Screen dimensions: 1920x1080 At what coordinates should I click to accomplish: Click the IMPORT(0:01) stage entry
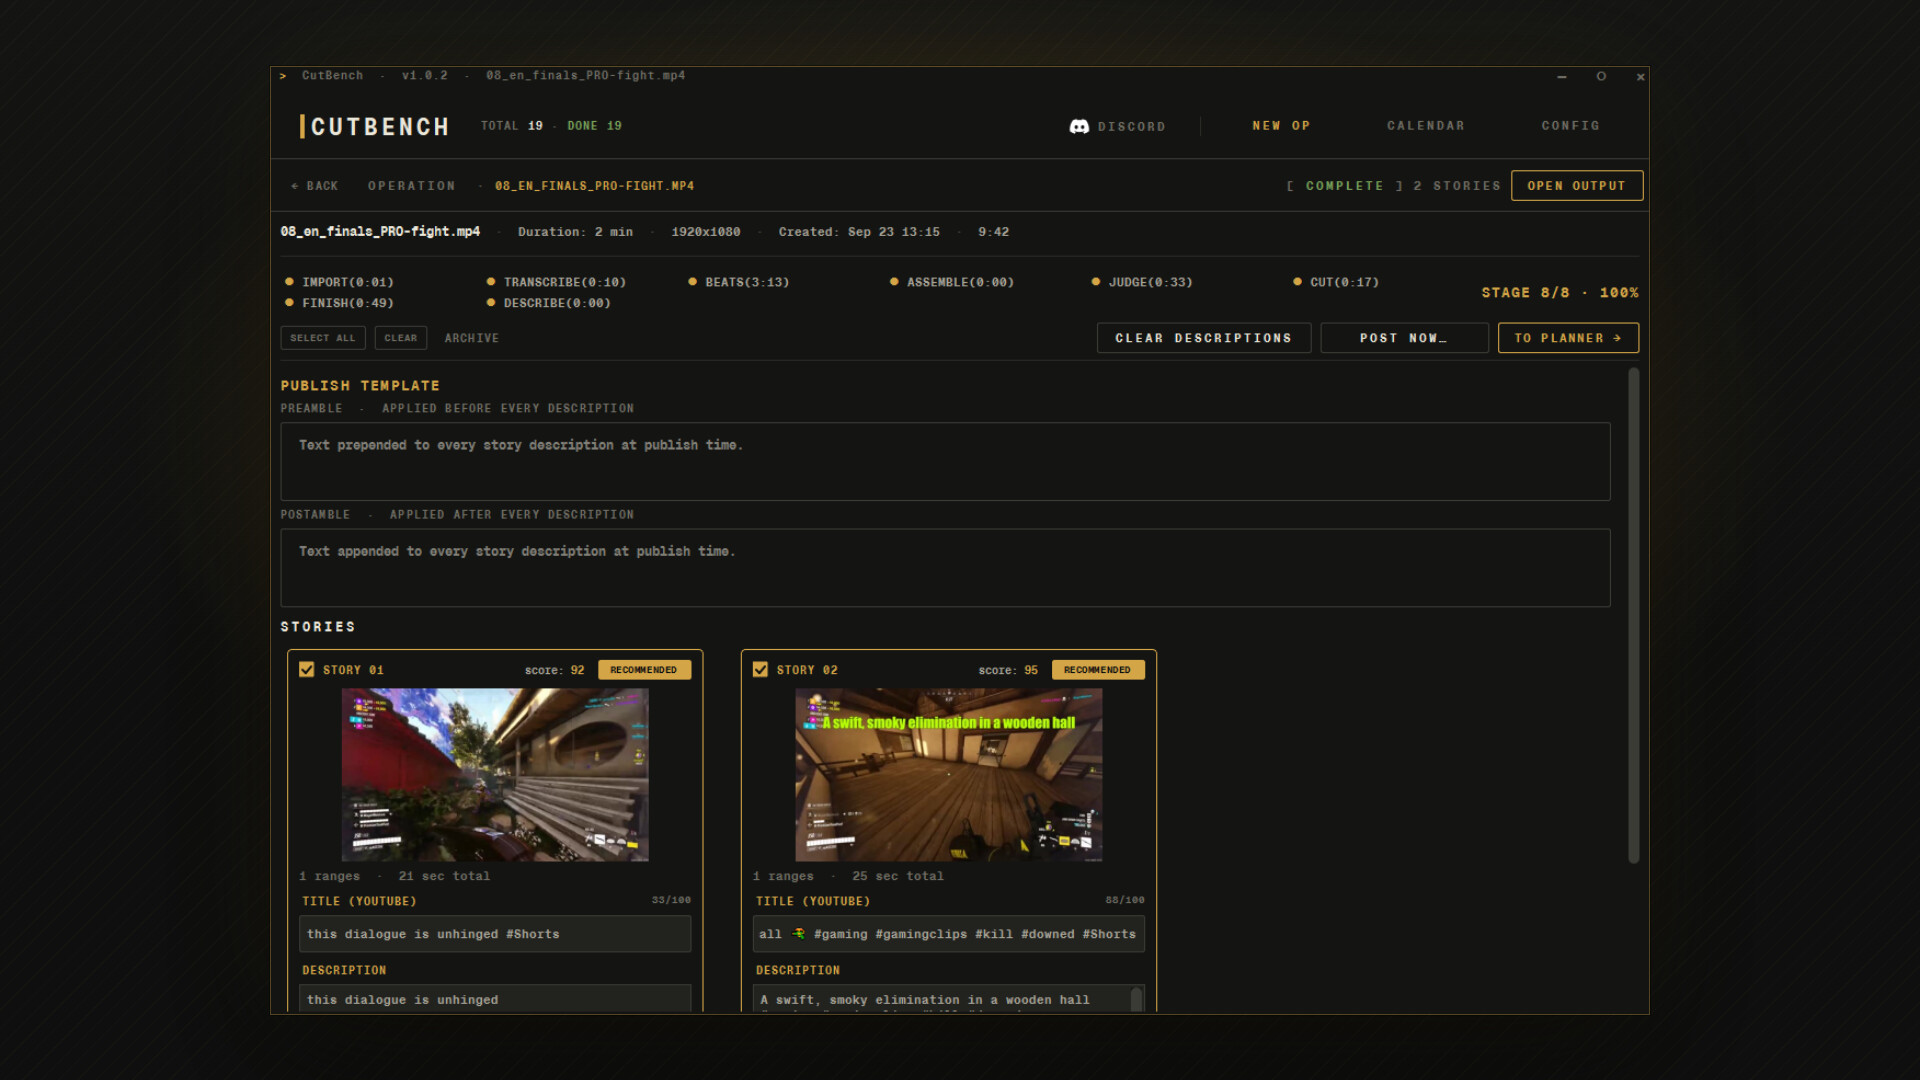[339, 282]
